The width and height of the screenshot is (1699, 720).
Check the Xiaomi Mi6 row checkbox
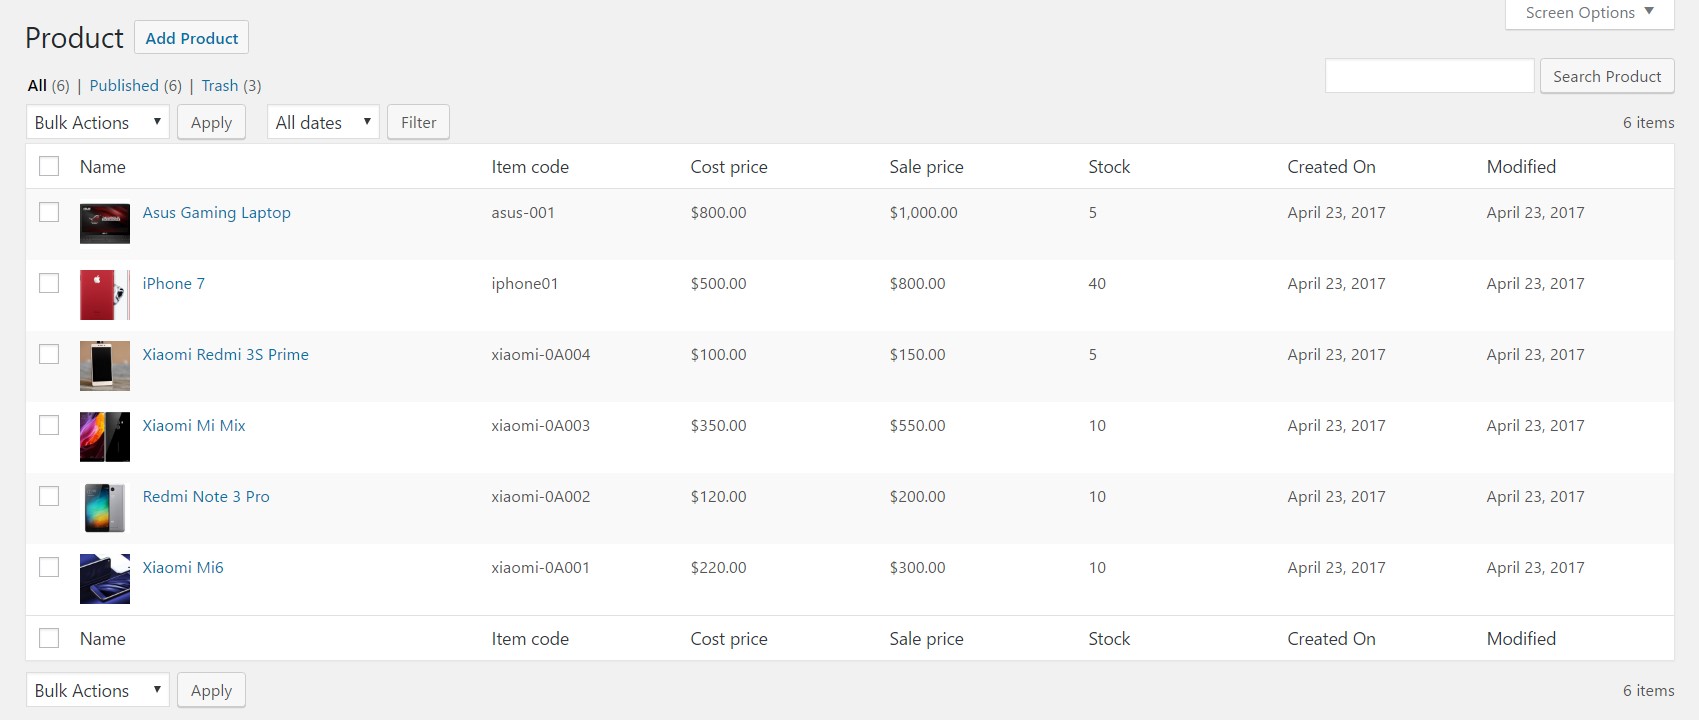49,568
